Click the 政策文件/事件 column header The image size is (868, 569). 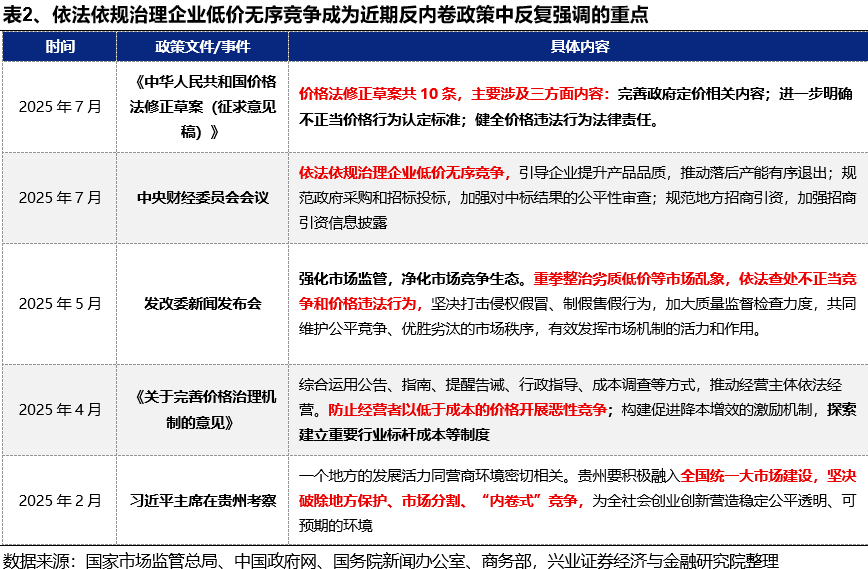coord(203,46)
